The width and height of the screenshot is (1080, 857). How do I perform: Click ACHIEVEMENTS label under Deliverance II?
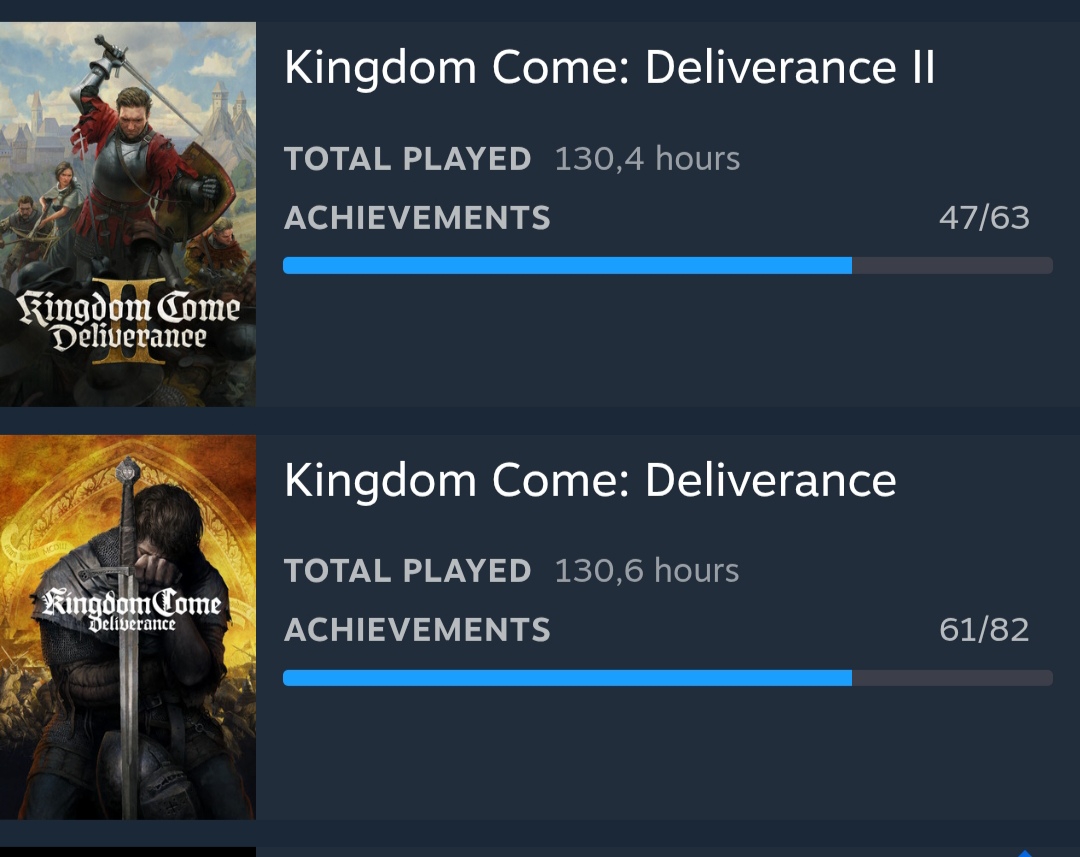pos(417,217)
